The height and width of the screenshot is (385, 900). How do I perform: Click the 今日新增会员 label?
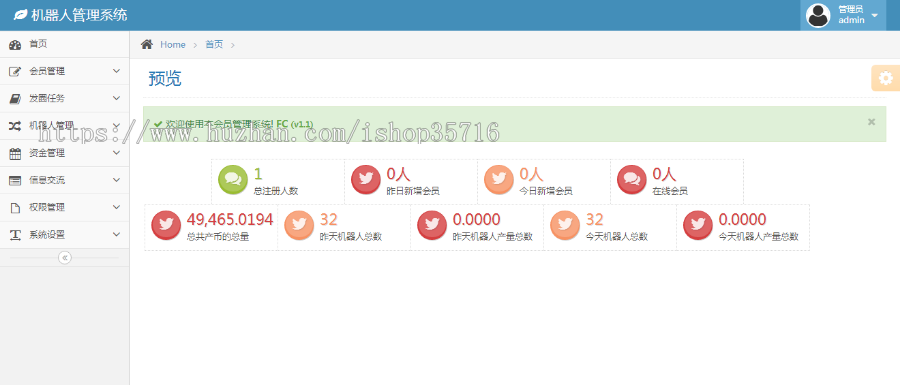tap(546, 191)
